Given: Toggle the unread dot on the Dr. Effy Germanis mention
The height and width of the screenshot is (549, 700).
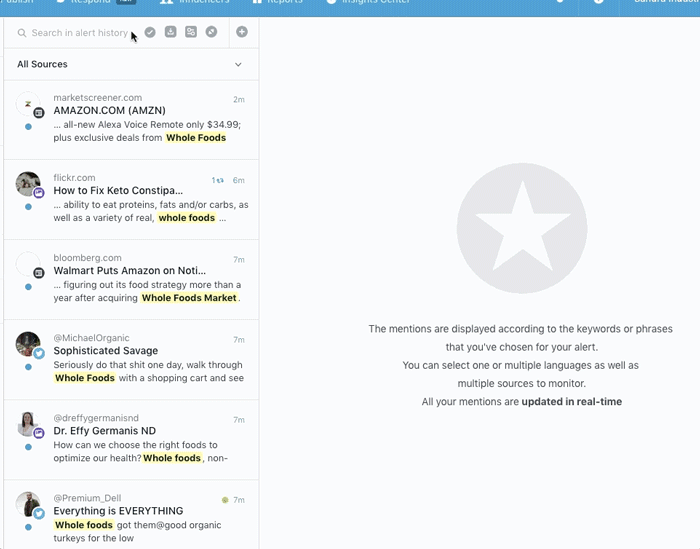Looking at the screenshot, I should (x=28, y=447).
